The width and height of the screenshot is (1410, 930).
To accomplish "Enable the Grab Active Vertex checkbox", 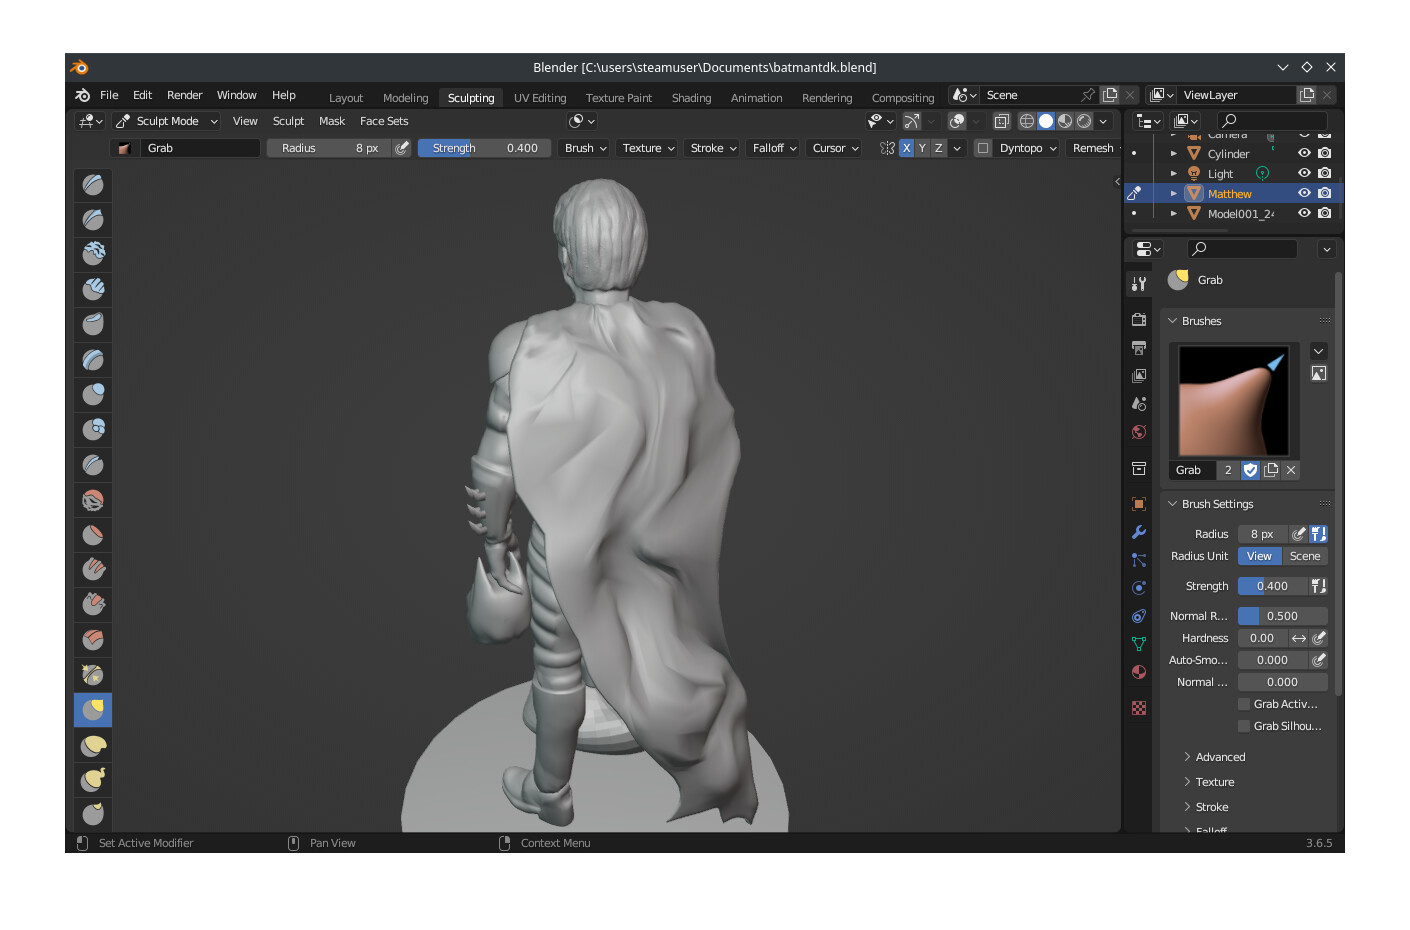I will [x=1244, y=704].
